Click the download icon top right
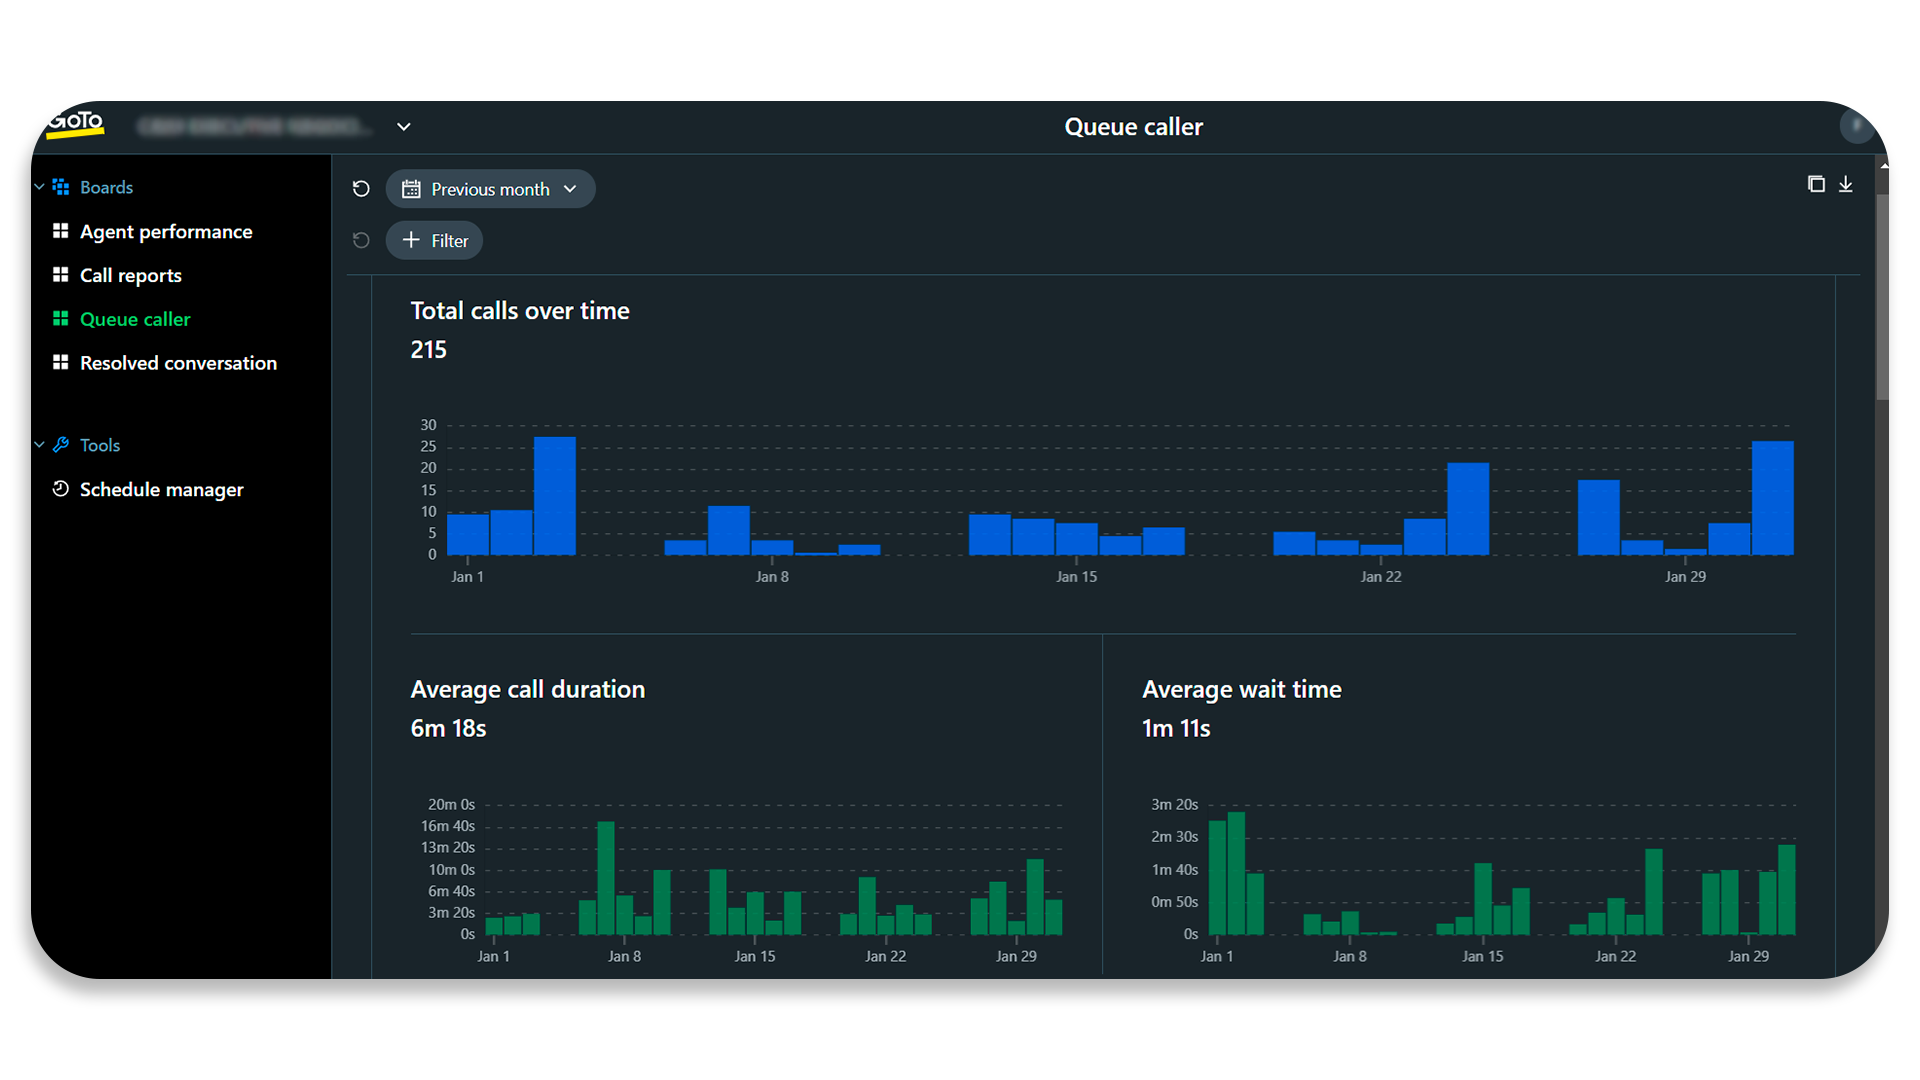 click(1845, 183)
